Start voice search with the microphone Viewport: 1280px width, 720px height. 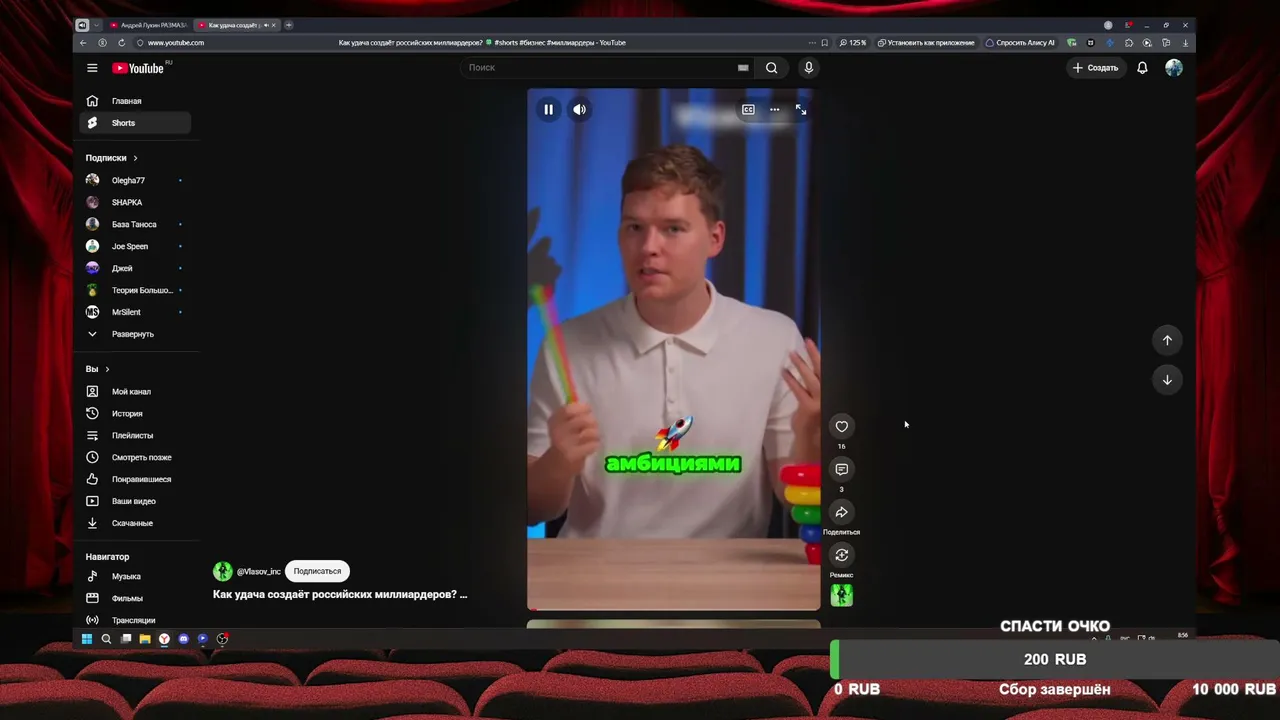(x=809, y=68)
